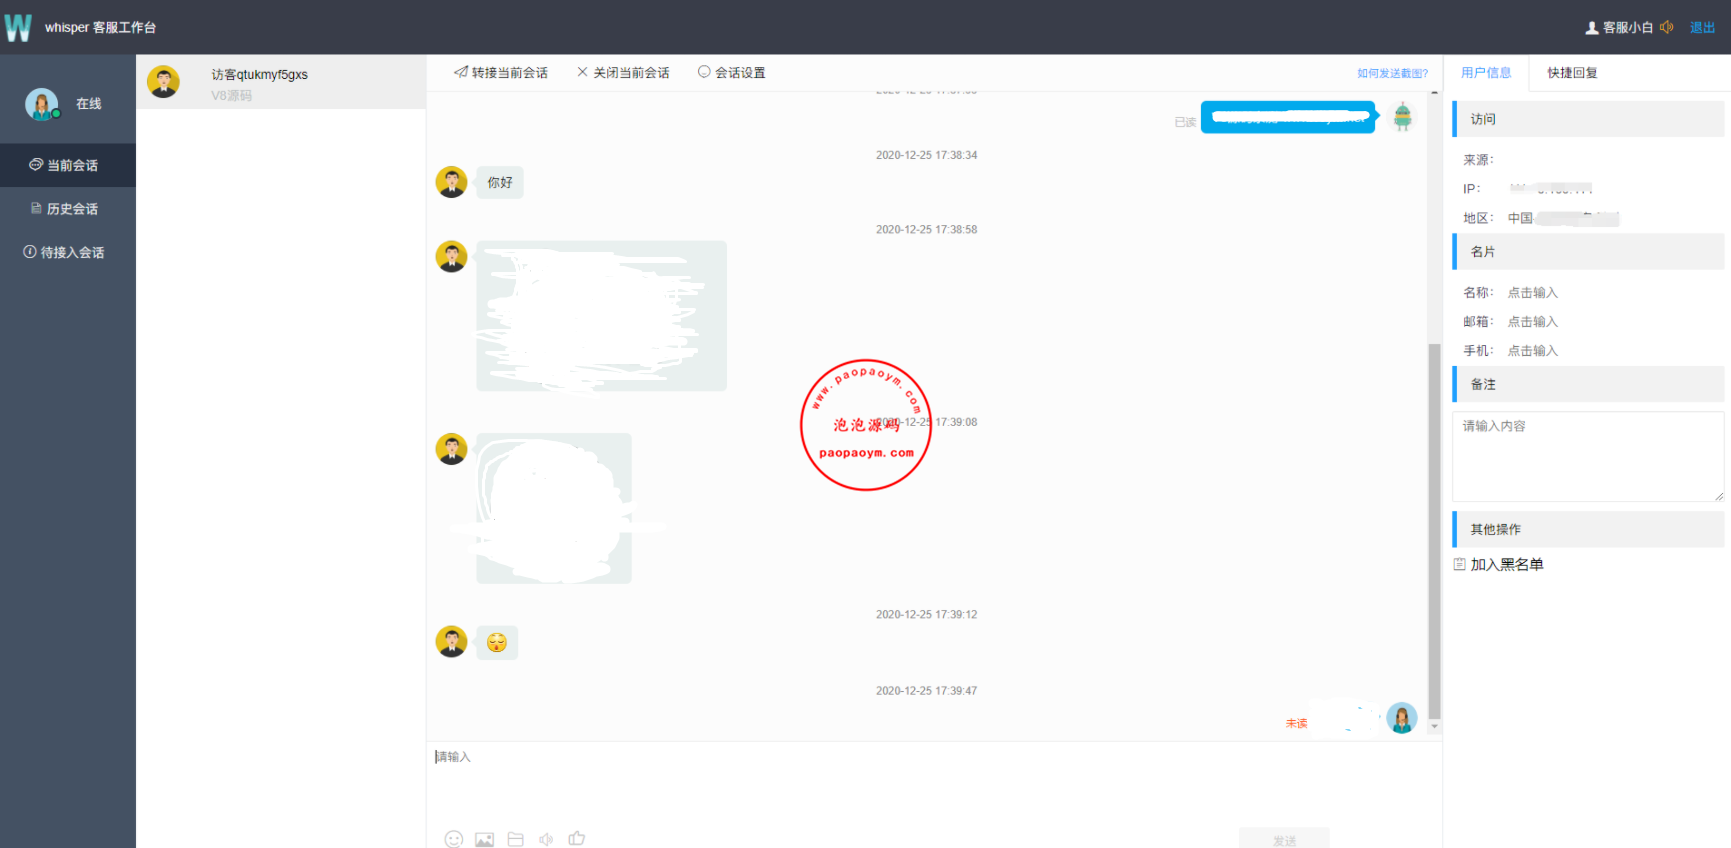Click the message input box 请输入
The width and height of the screenshot is (1731, 848).
click(x=934, y=783)
